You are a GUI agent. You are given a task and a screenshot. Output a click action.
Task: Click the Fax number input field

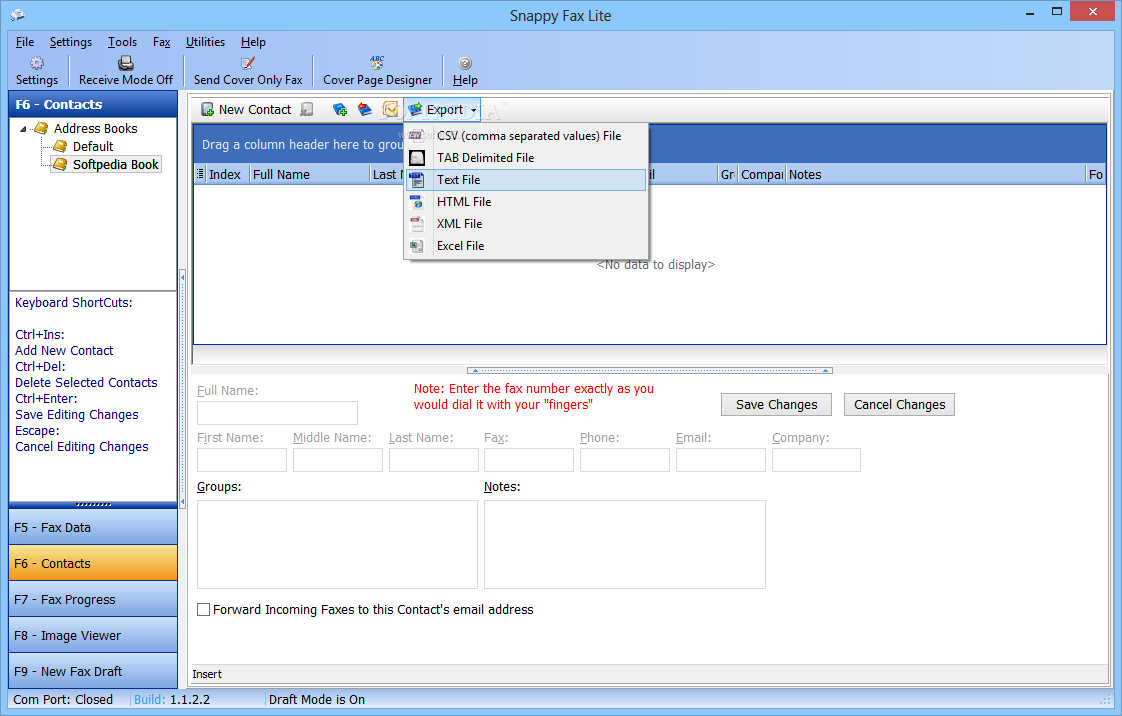(x=529, y=460)
